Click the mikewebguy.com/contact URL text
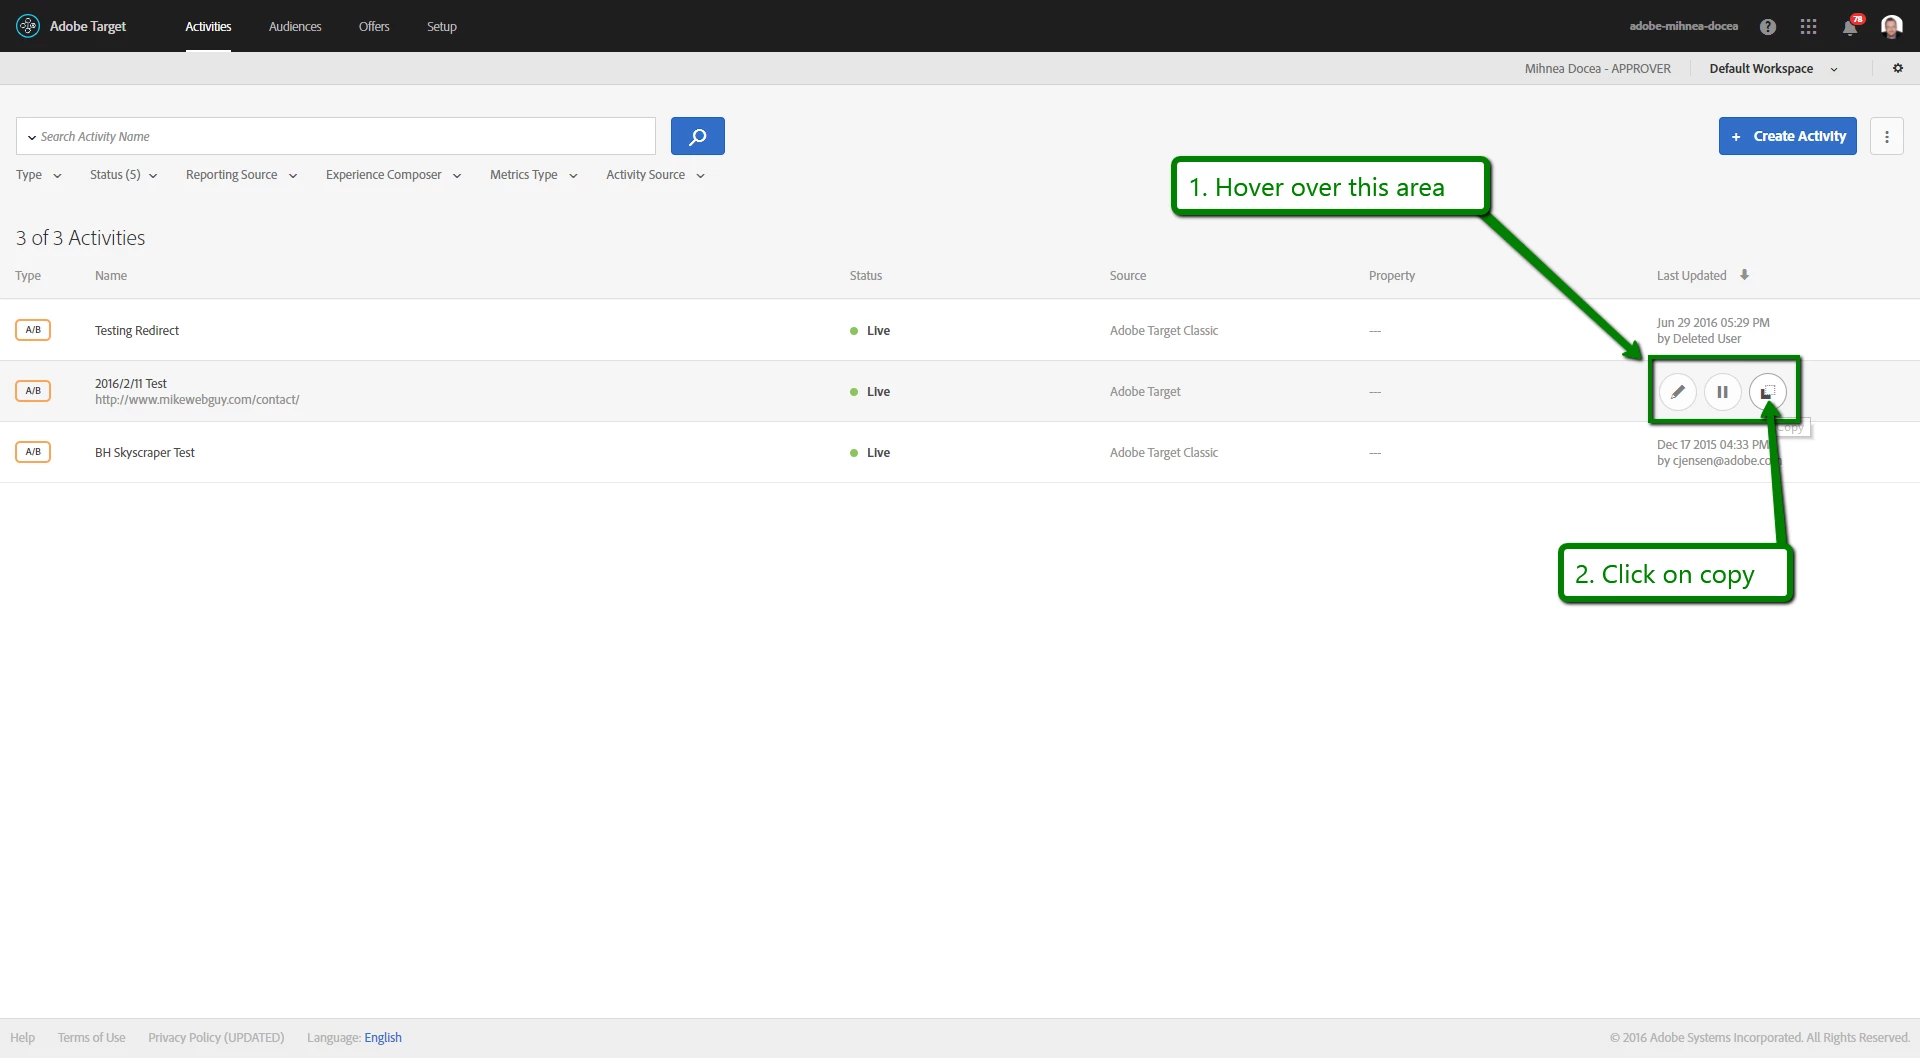Screen dimensions: 1920x1058 (x=197, y=400)
